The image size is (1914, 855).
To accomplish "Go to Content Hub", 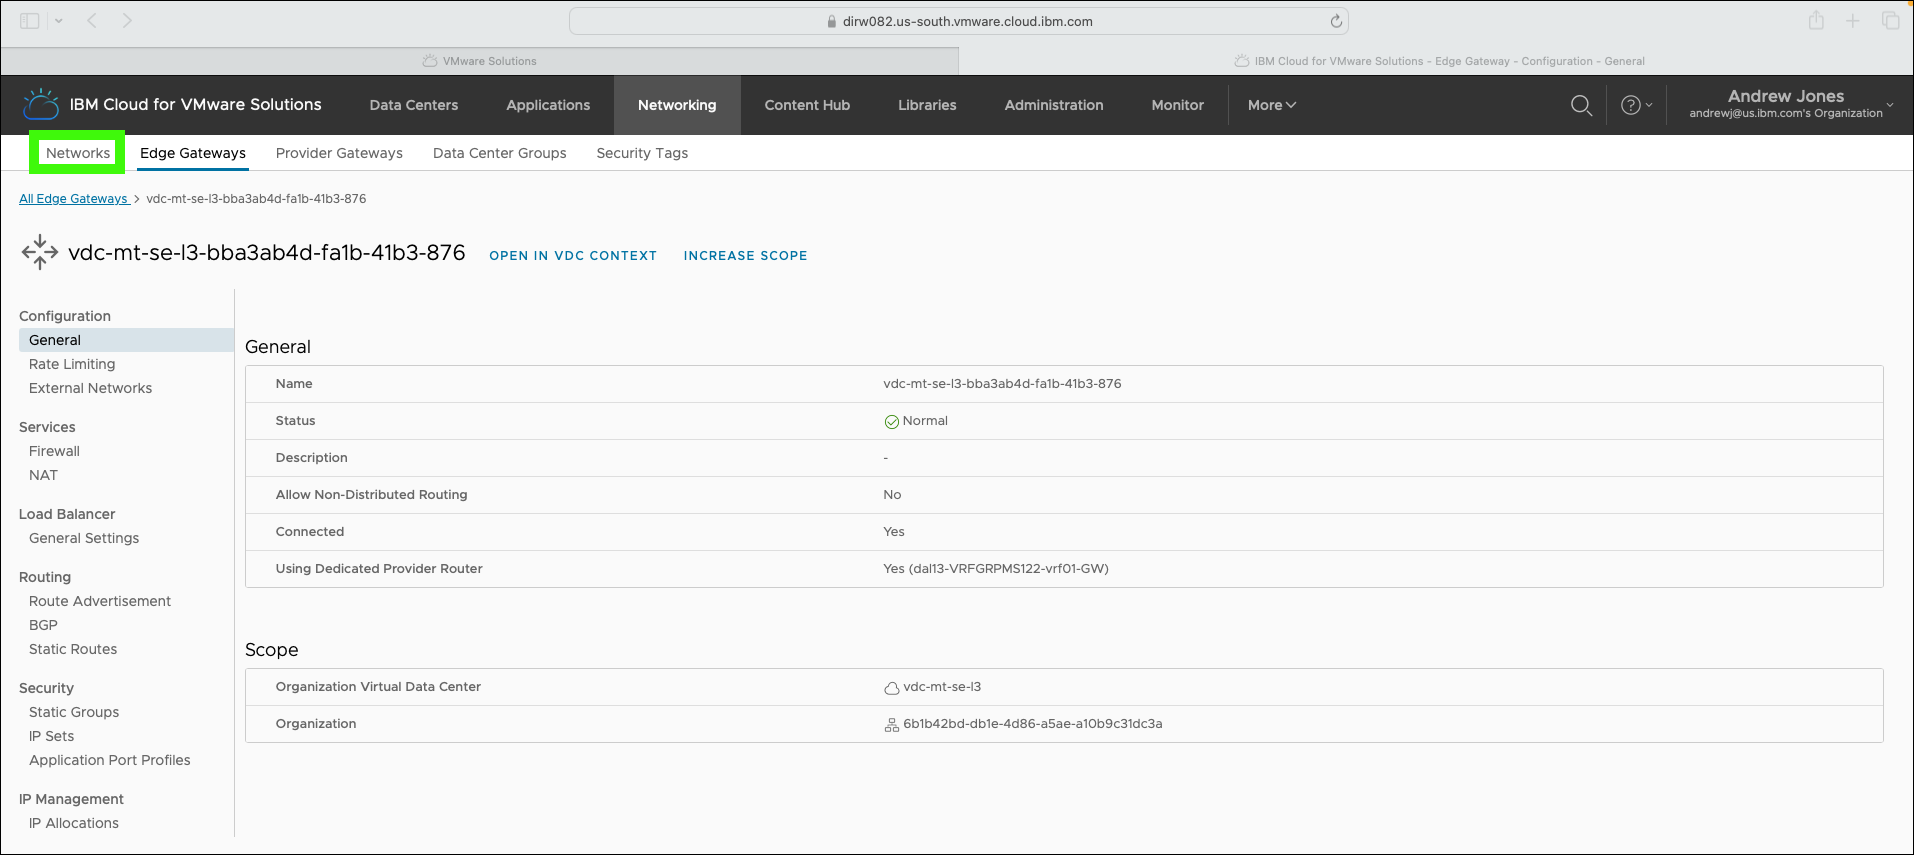I will tap(807, 105).
